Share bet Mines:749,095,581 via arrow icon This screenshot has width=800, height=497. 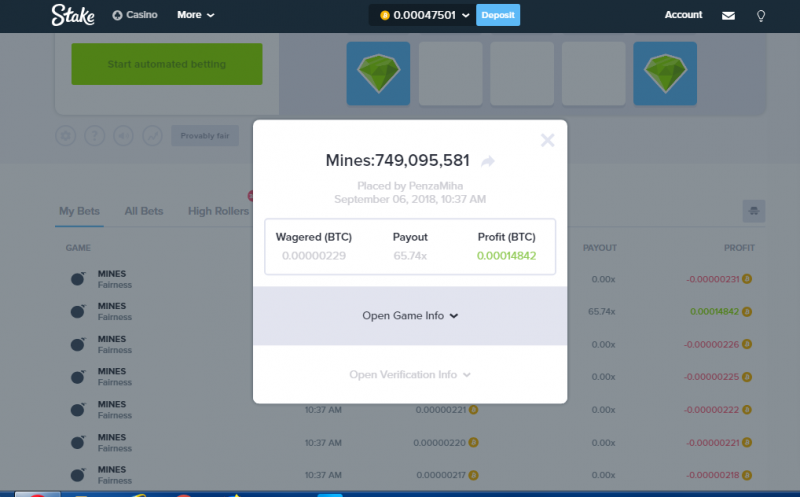[x=488, y=161]
